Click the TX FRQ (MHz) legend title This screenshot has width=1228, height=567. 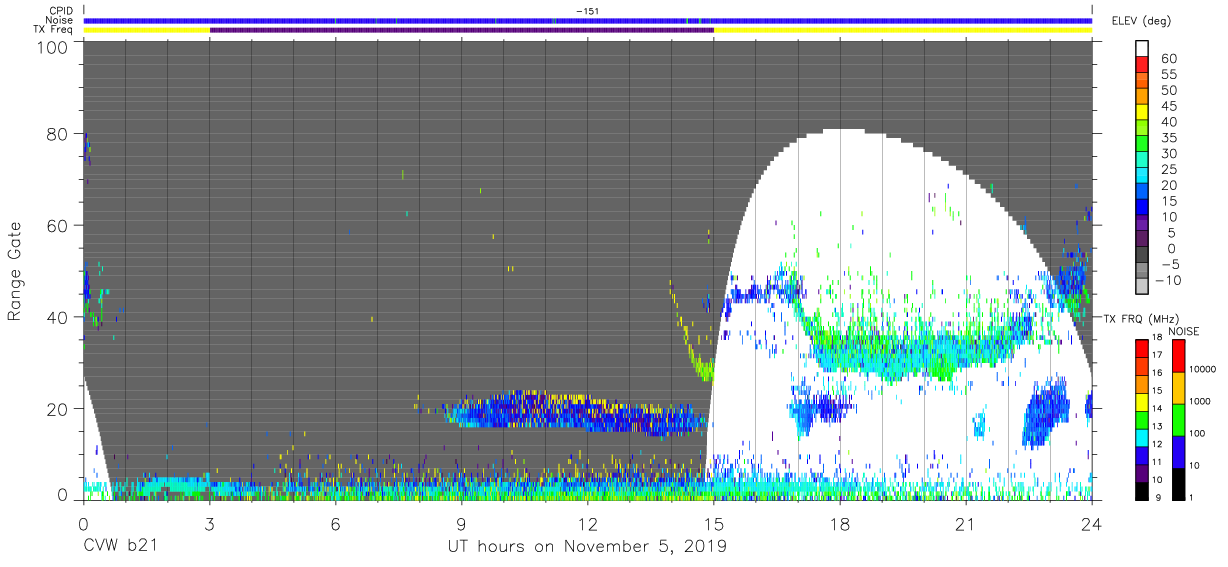tap(1140, 319)
